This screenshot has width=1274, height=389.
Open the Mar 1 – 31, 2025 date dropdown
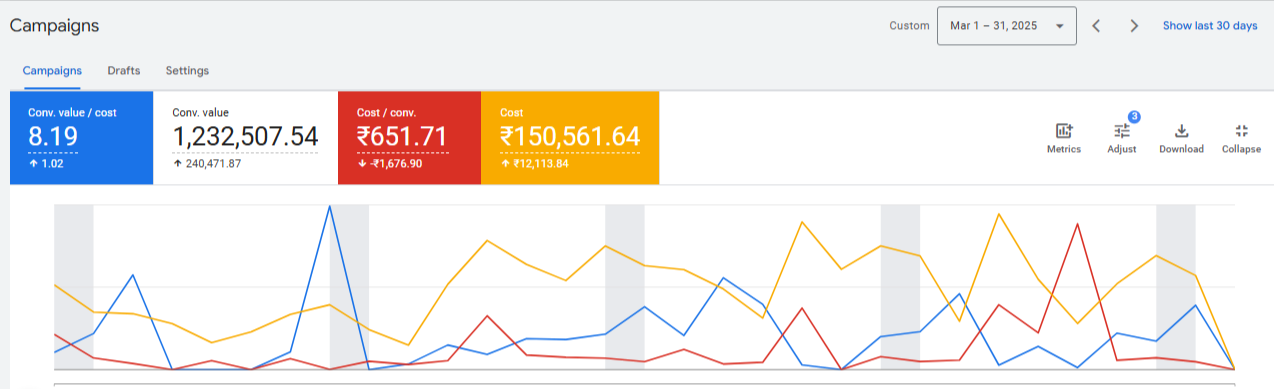[1006, 26]
